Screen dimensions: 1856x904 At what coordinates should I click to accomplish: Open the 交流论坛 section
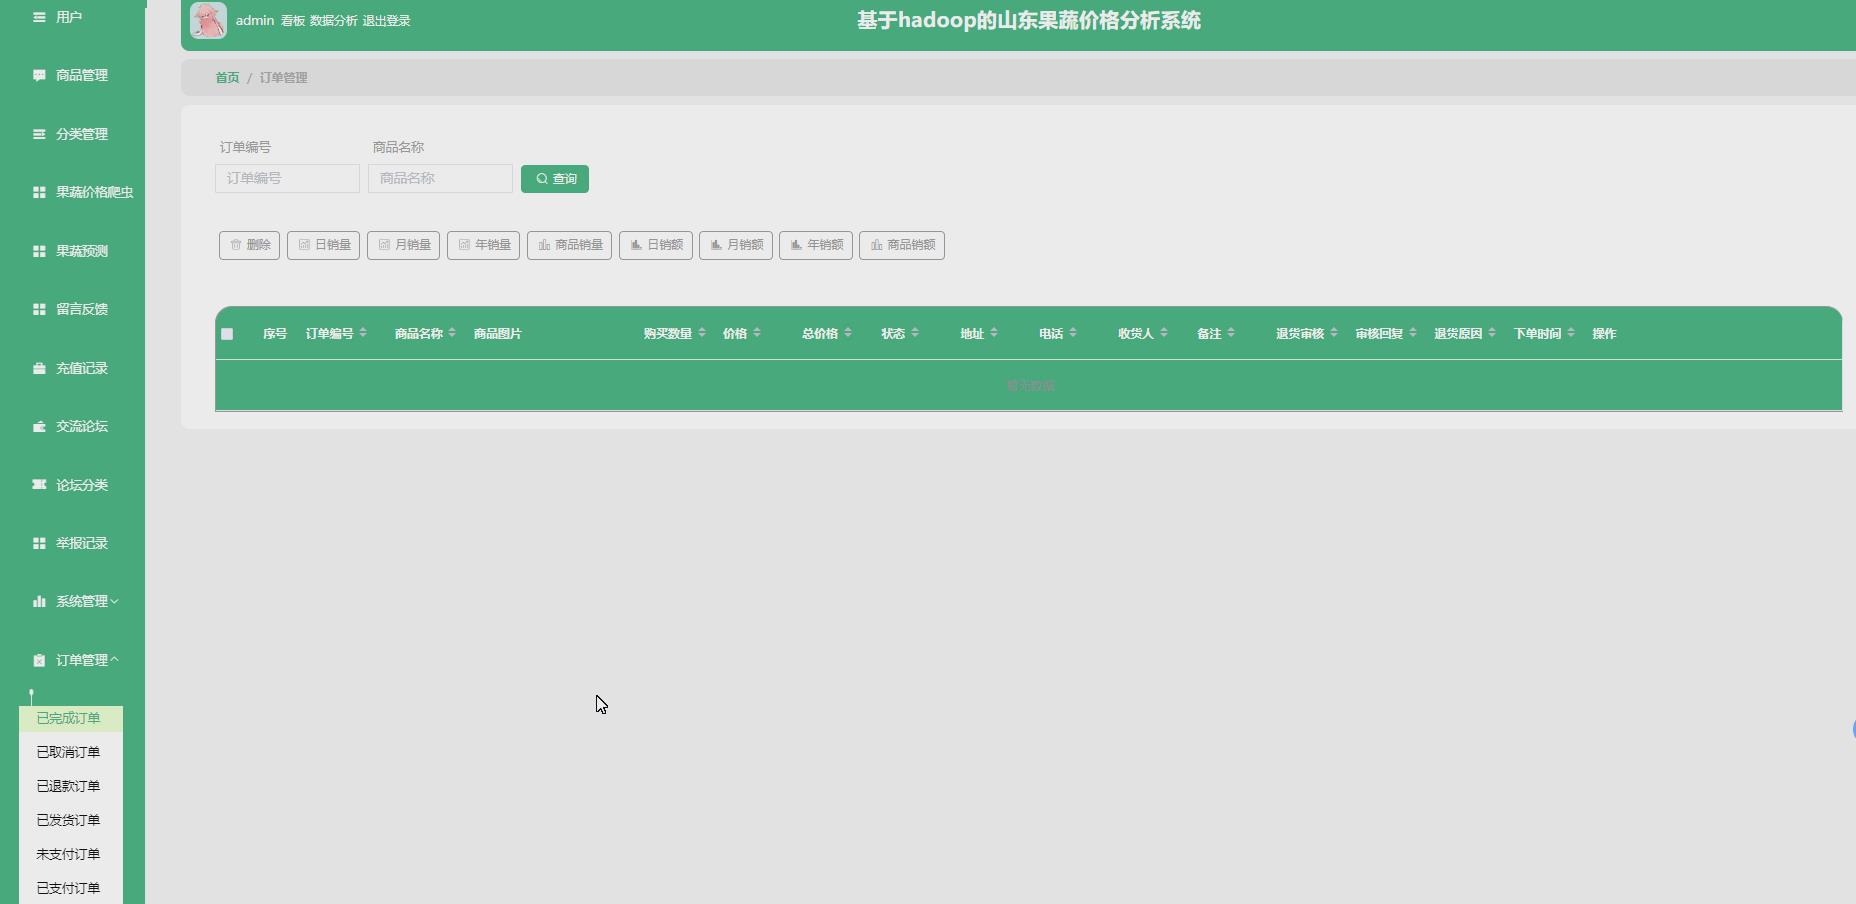coord(80,426)
